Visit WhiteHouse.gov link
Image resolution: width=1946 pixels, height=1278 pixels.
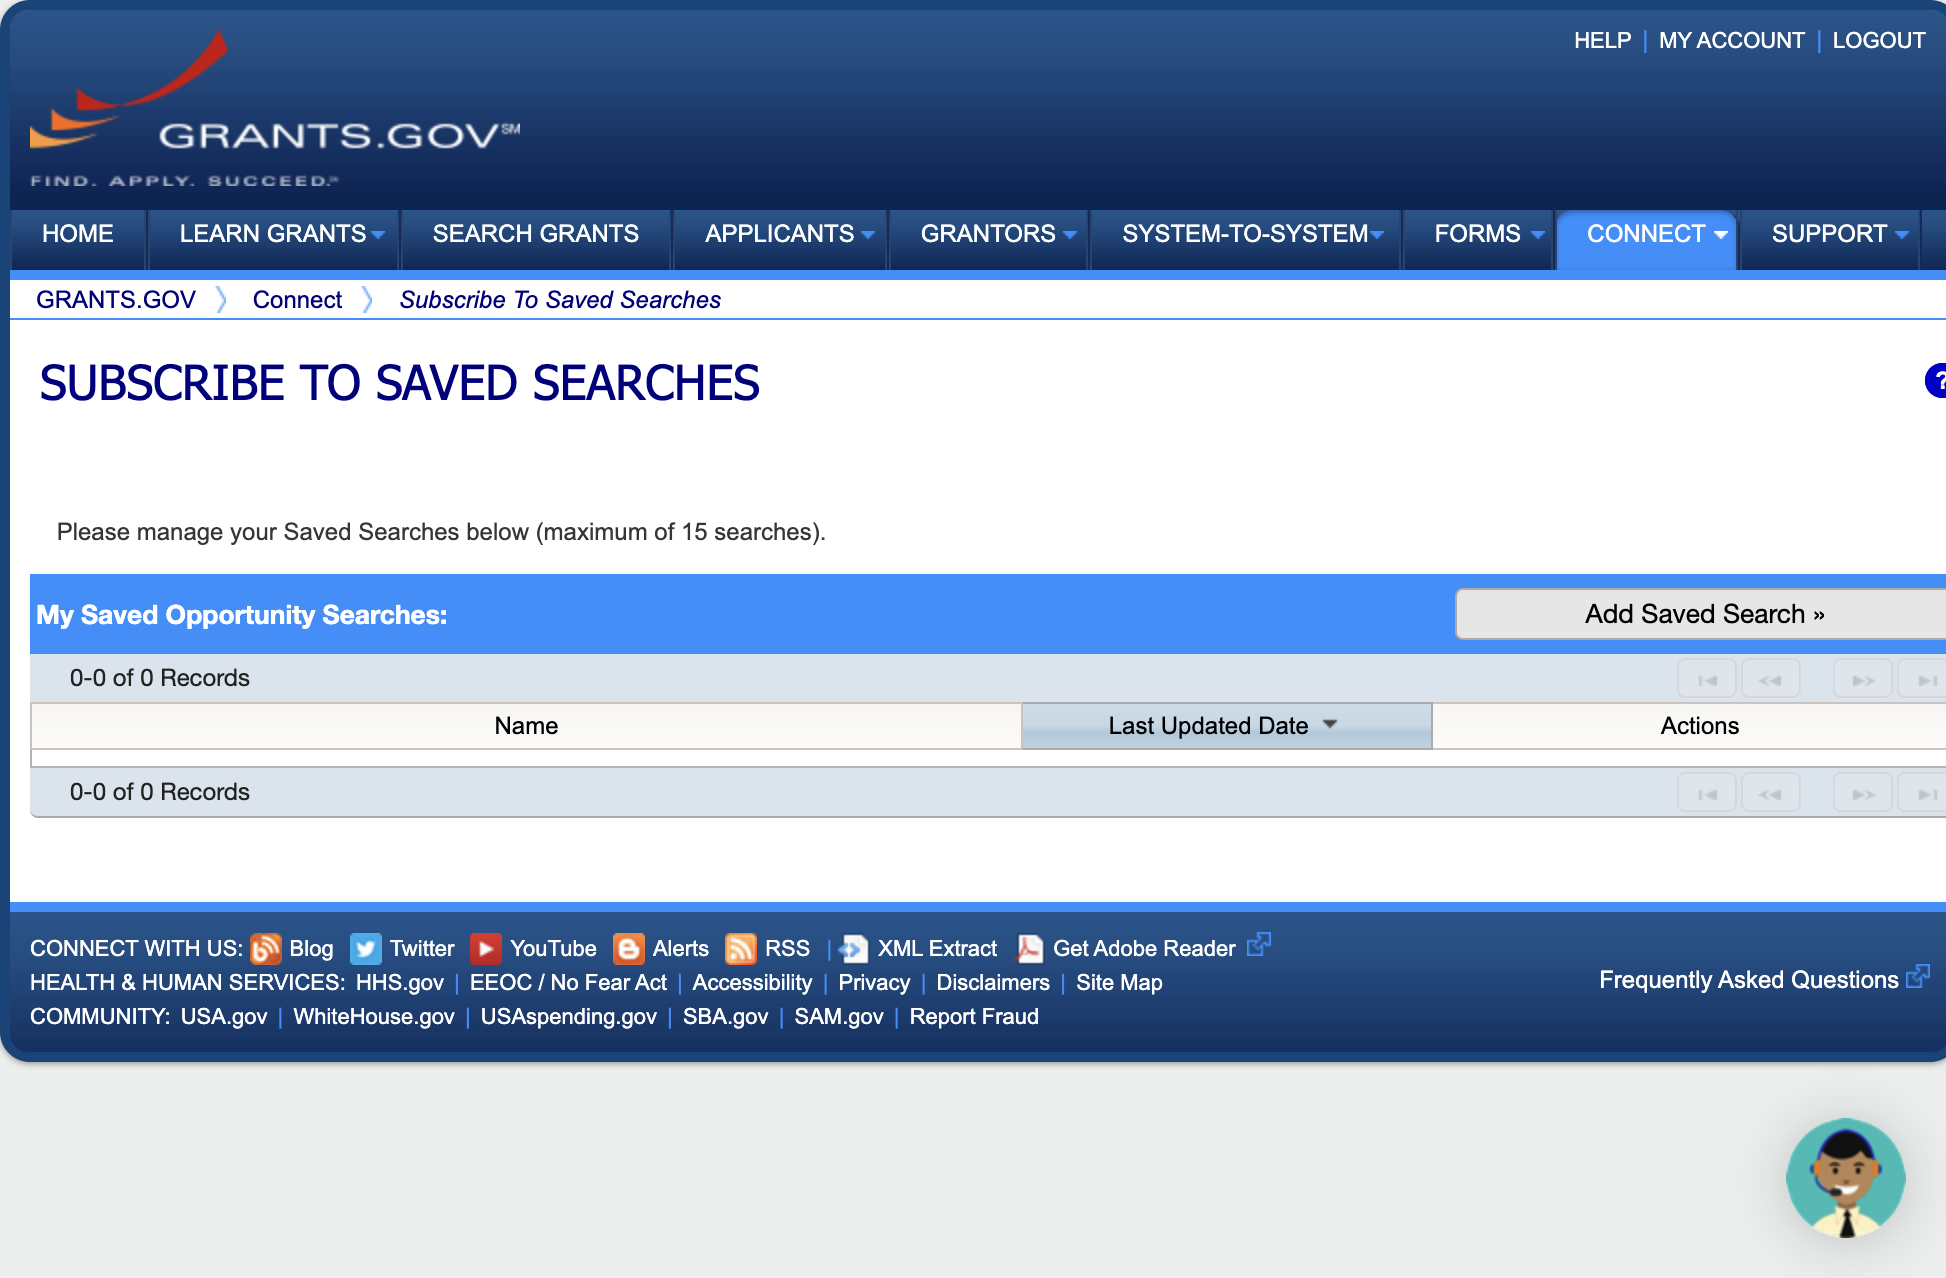(x=374, y=1017)
